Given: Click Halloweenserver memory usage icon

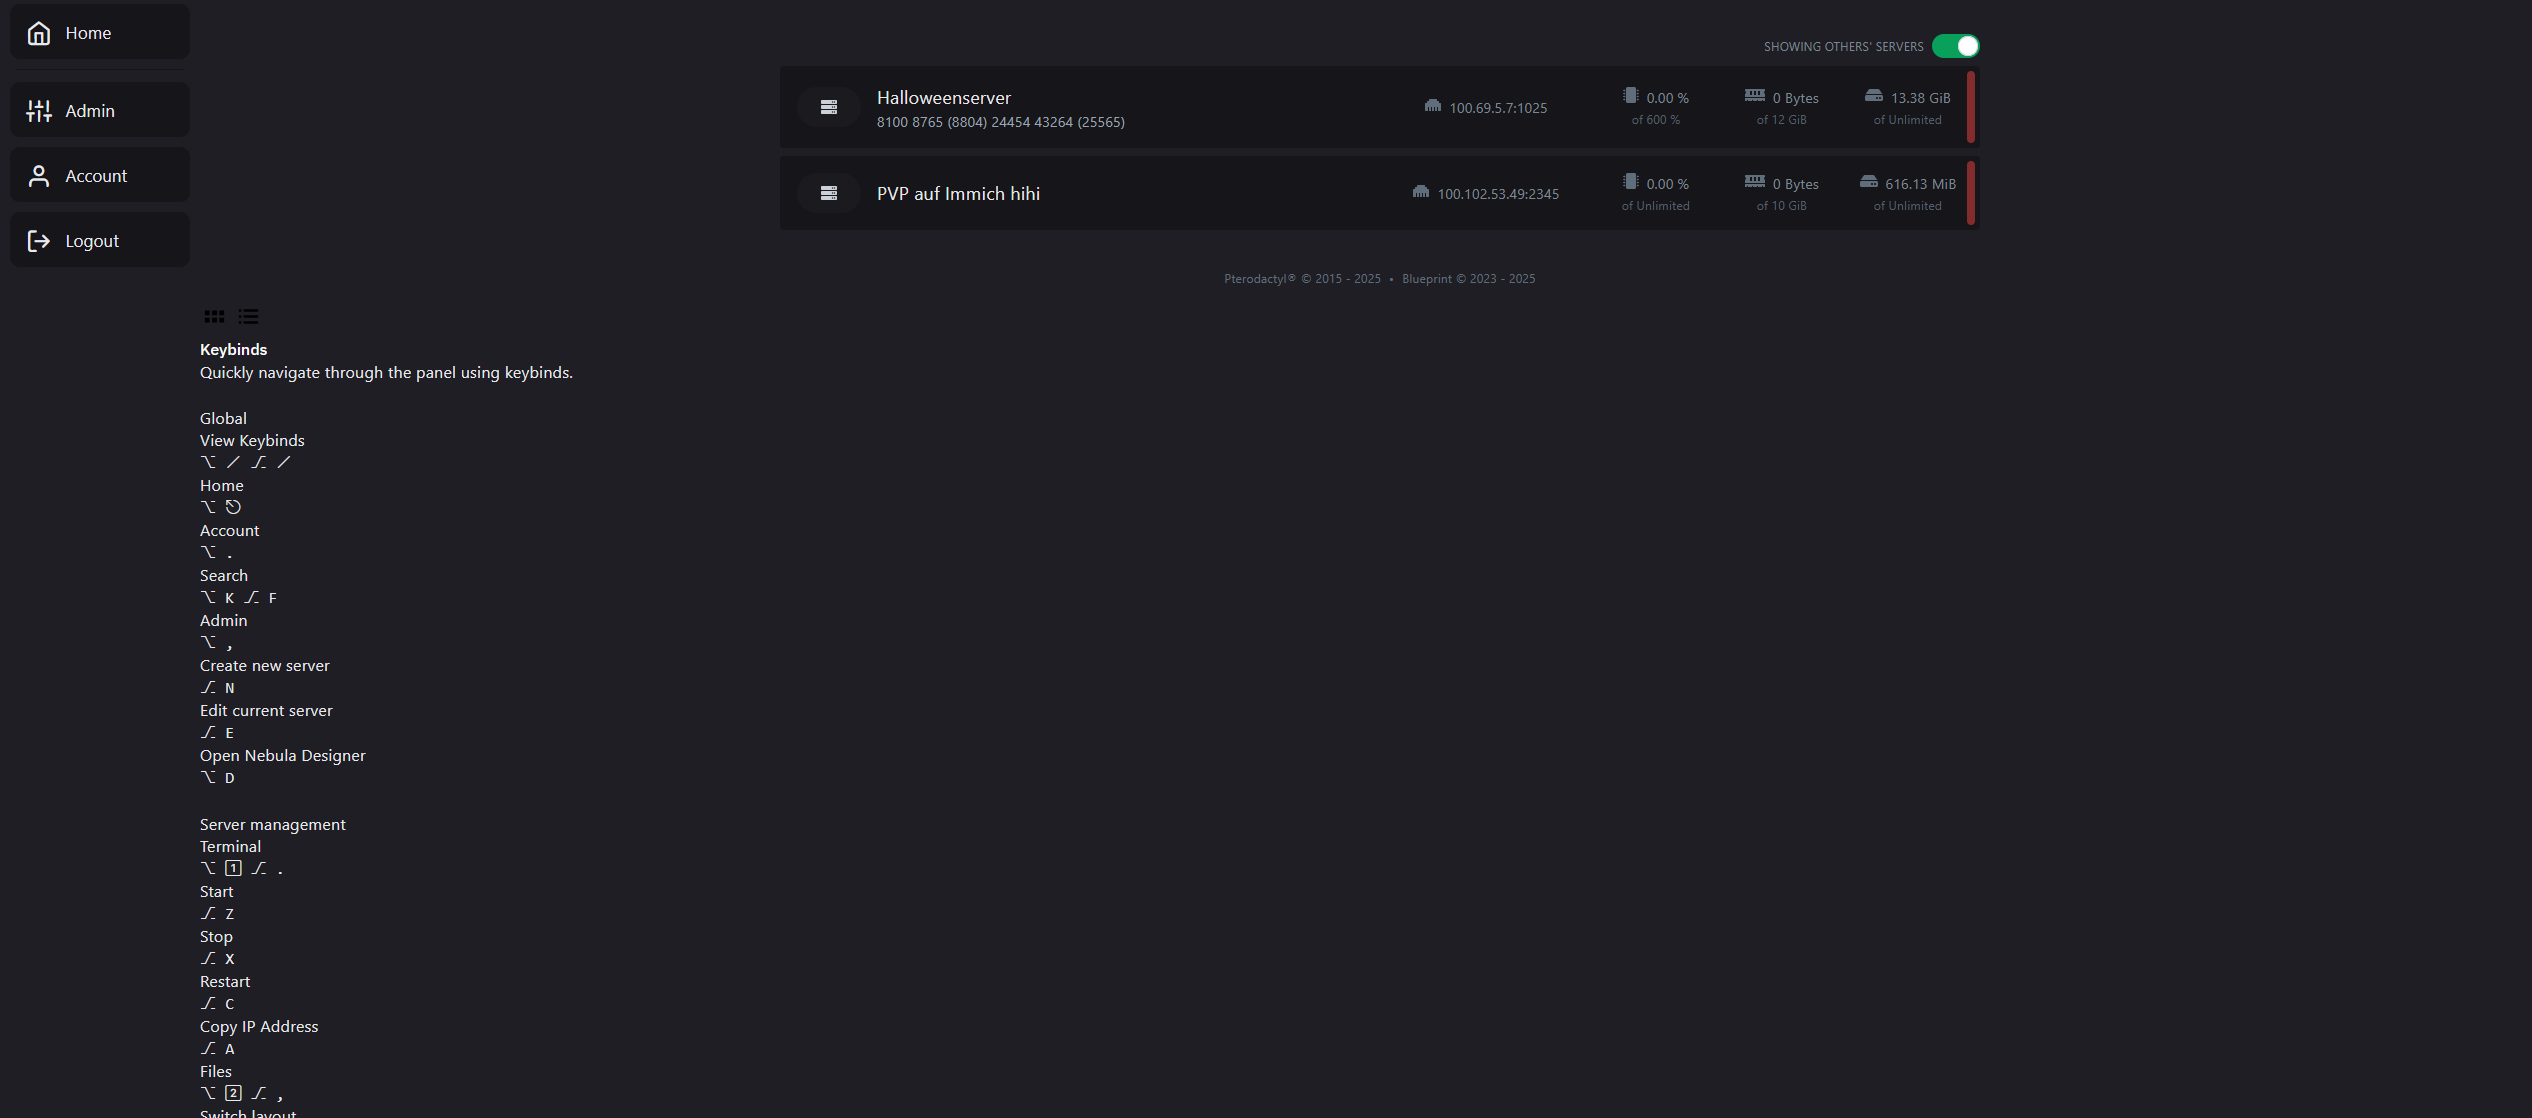Looking at the screenshot, I should point(1755,95).
